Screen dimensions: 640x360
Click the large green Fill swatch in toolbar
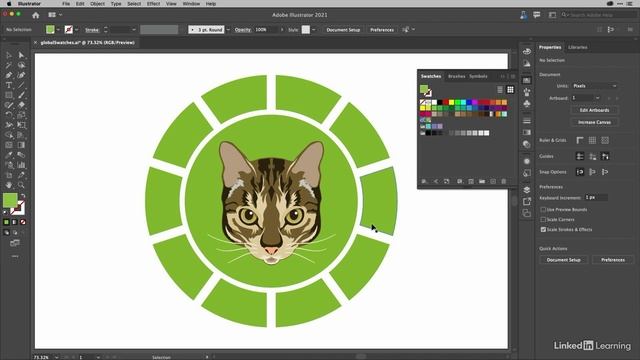pyautogui.click(x=10, y=200)
